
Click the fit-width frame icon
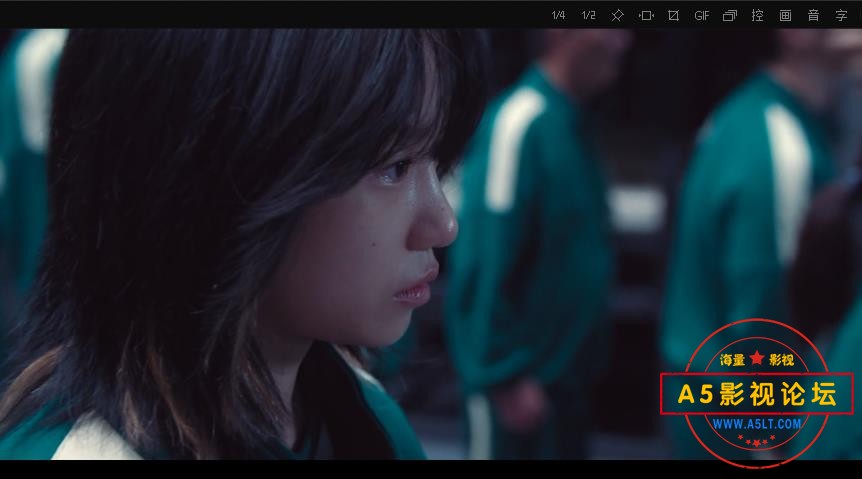(x=646, y=15)
